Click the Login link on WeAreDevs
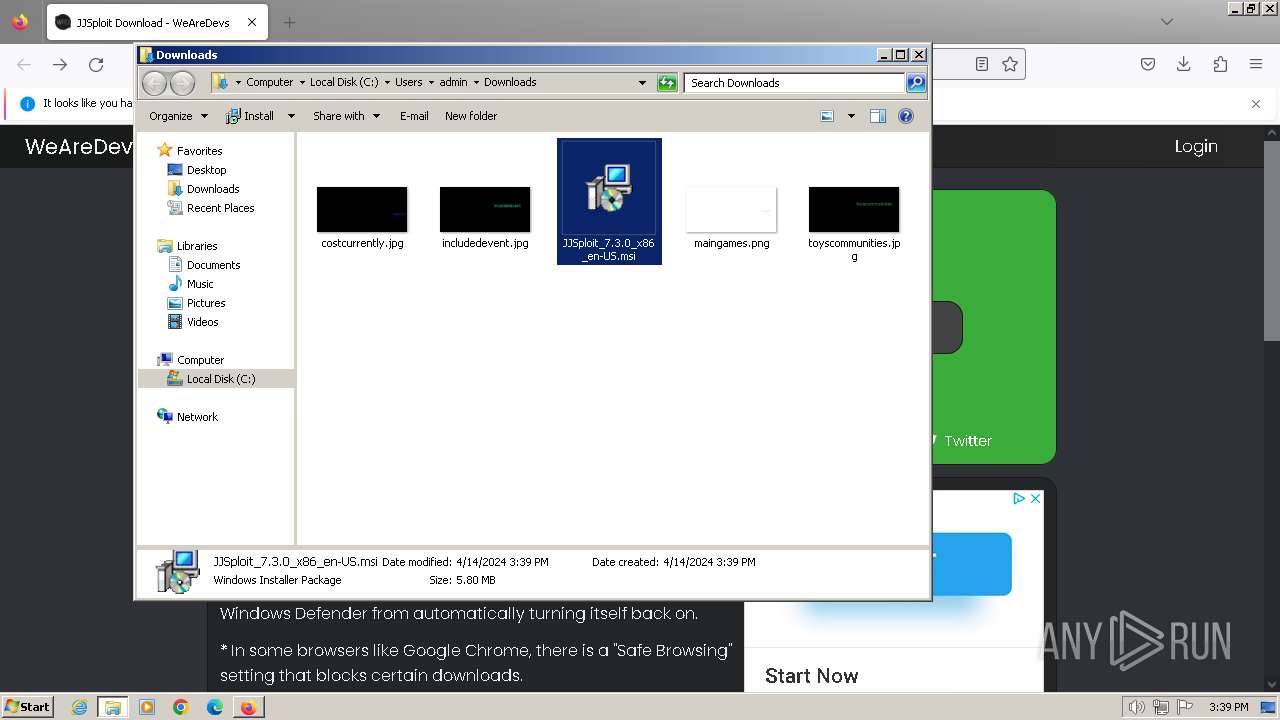The width and height of the screenshot is (1280, 720). tap(1196, 146)
